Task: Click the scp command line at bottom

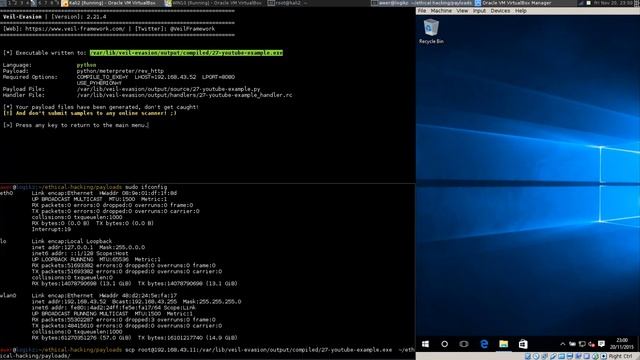Action: click(207, 353)
